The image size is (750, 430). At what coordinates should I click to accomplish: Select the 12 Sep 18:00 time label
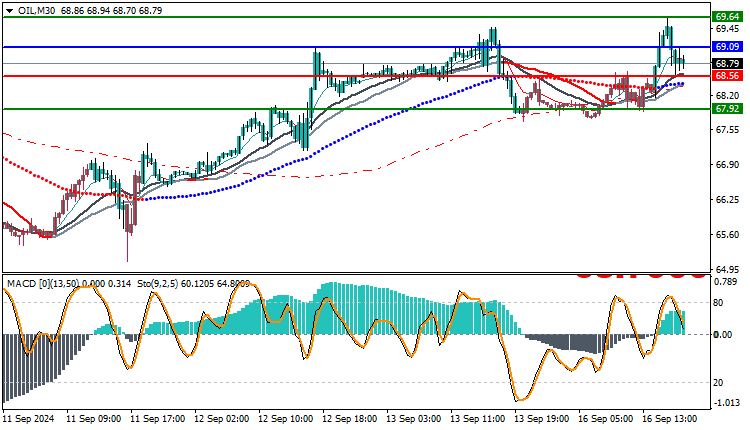tap(350, 419)
